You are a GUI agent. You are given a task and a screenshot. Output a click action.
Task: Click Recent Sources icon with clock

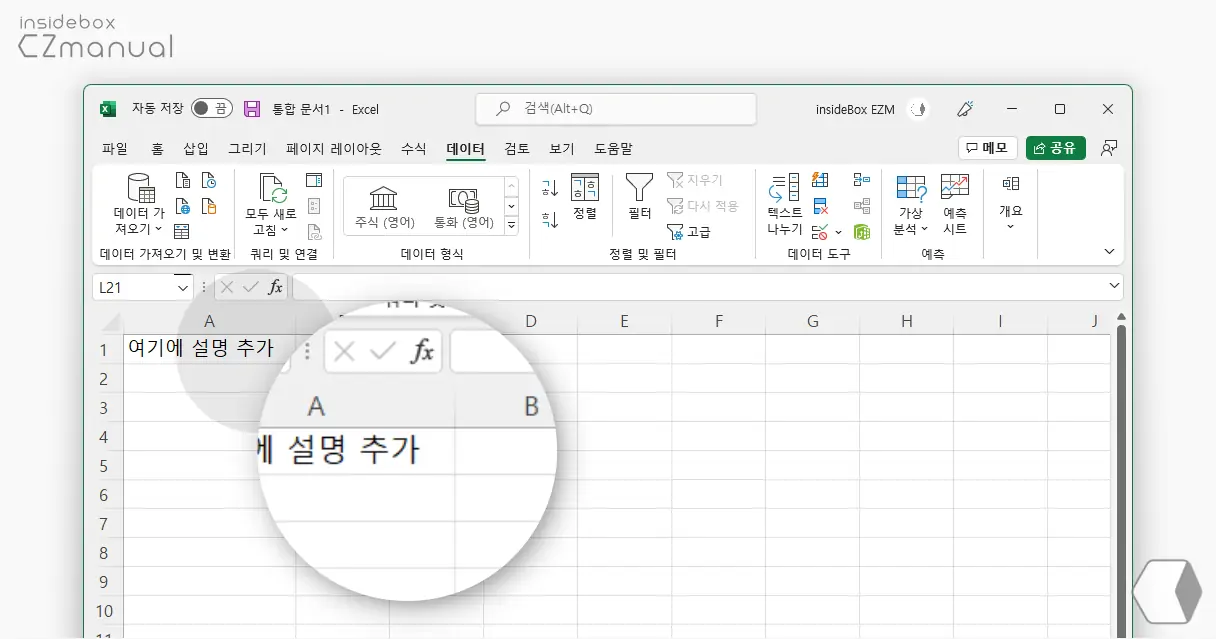[x=209, y=181]
